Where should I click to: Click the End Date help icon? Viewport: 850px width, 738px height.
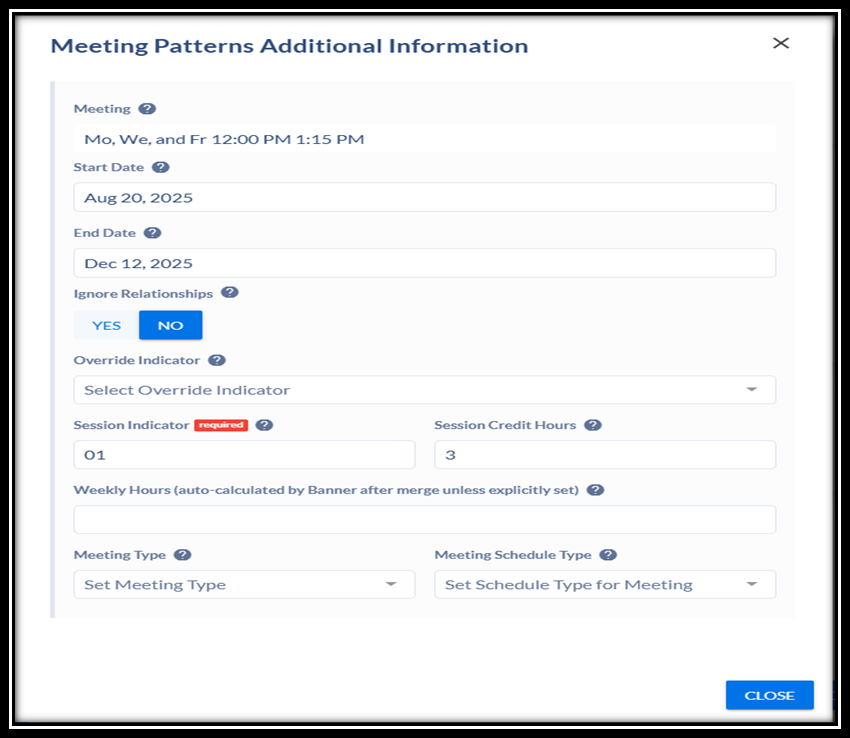click(x=152, y=233)
